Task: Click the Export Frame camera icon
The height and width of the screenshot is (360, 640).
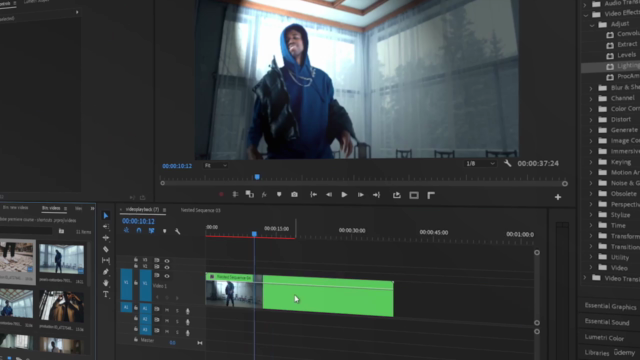Action: click(294, 195)
